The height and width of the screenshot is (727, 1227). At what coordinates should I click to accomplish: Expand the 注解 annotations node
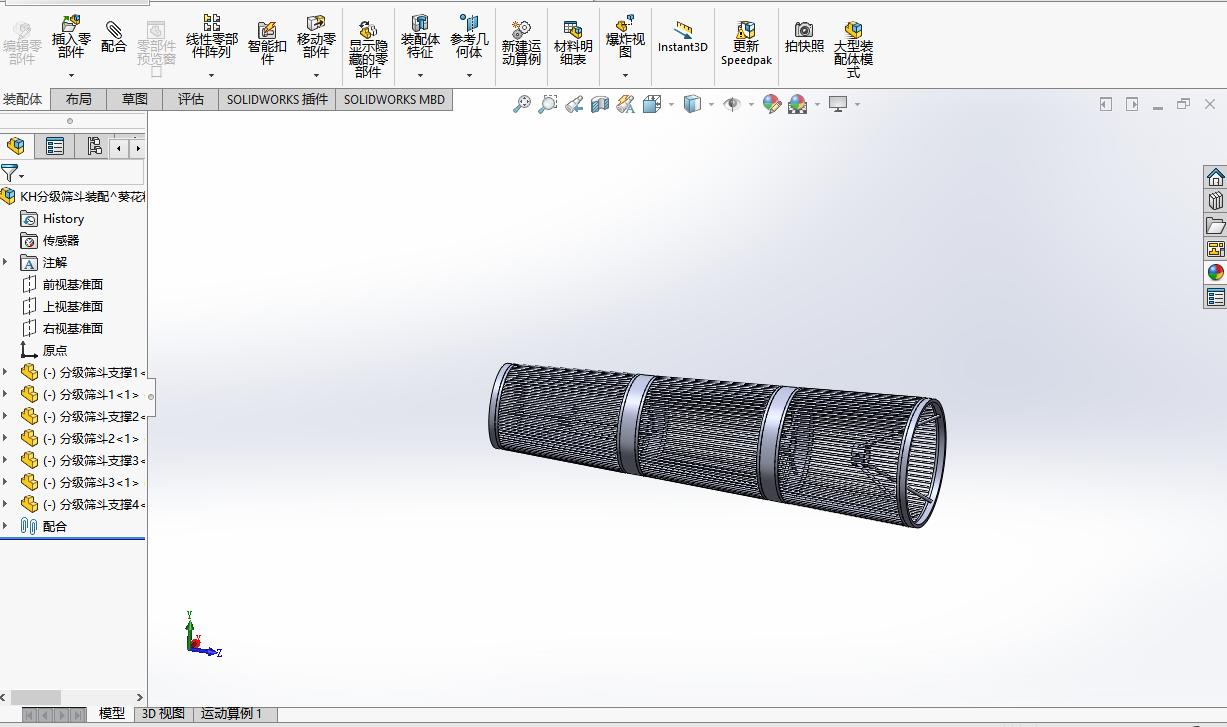pyautogui.click(x=6, y=262)
